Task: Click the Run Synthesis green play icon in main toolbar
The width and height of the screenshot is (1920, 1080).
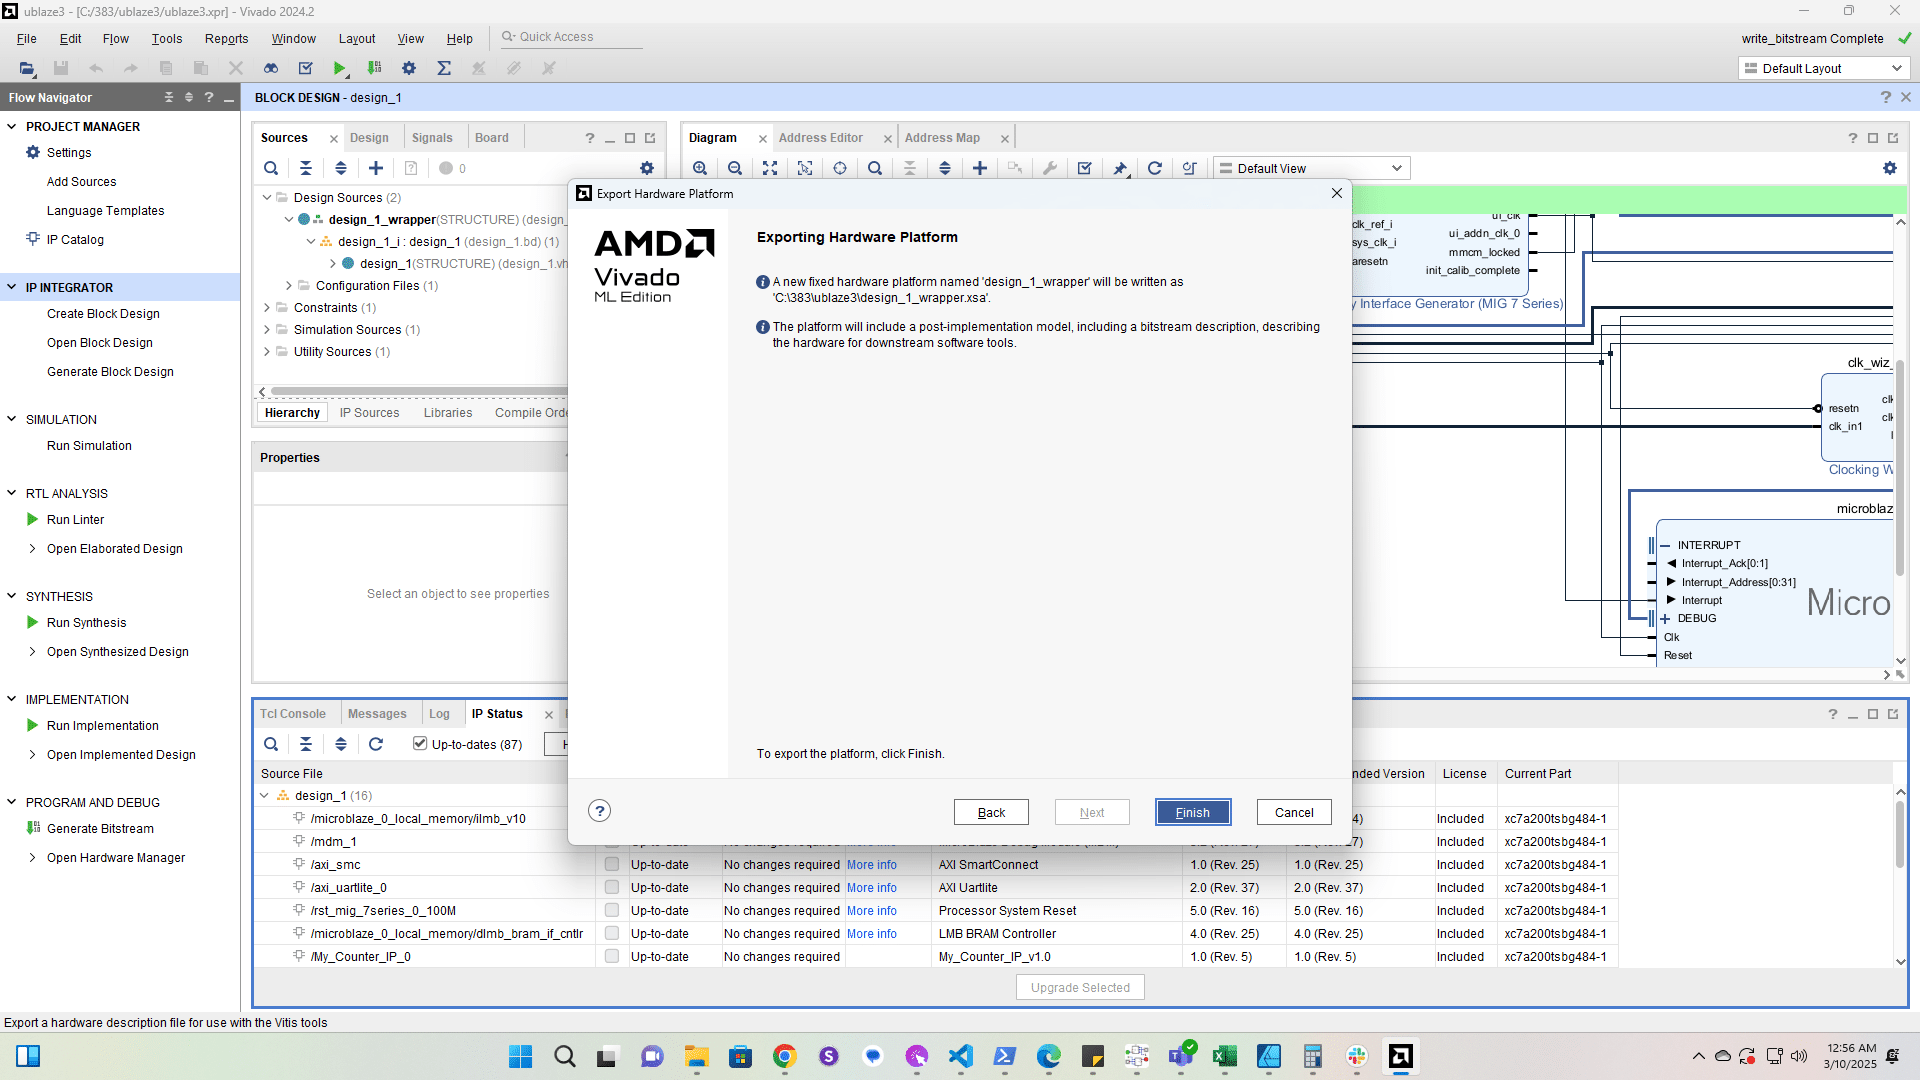Action: pos(340,68)
